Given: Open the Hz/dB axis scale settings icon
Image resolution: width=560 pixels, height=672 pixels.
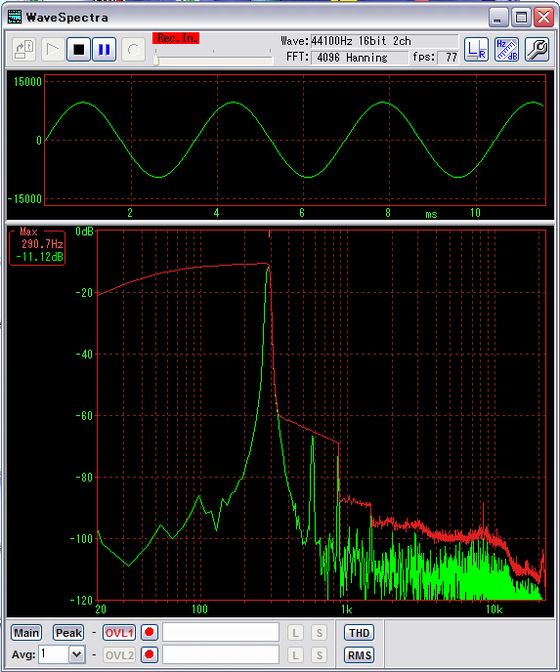Looking at the screenshot, I should pos(506,49).
